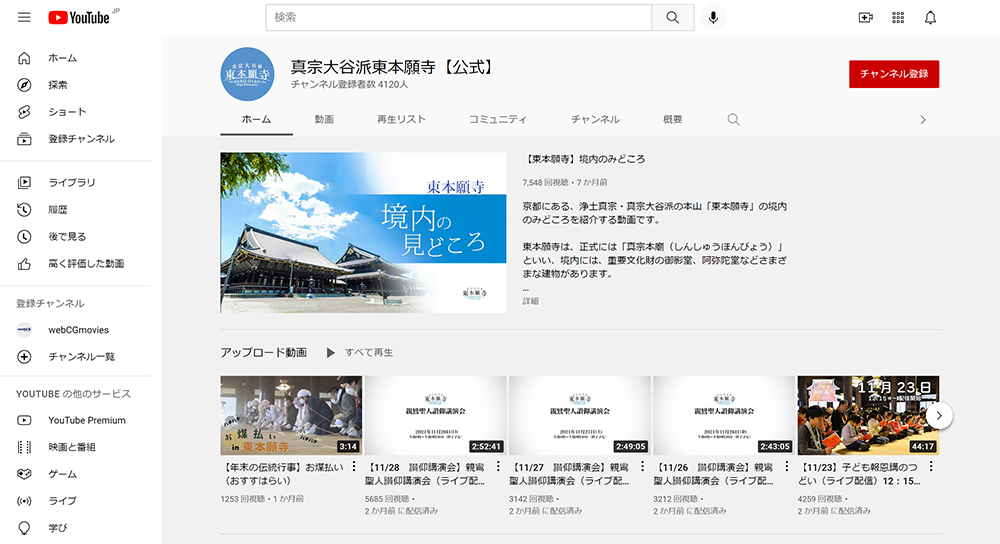This screenshot has height=544, width=1000.
Task: Open 子ども報恩講のつどい video title
Action: point(859,474)
